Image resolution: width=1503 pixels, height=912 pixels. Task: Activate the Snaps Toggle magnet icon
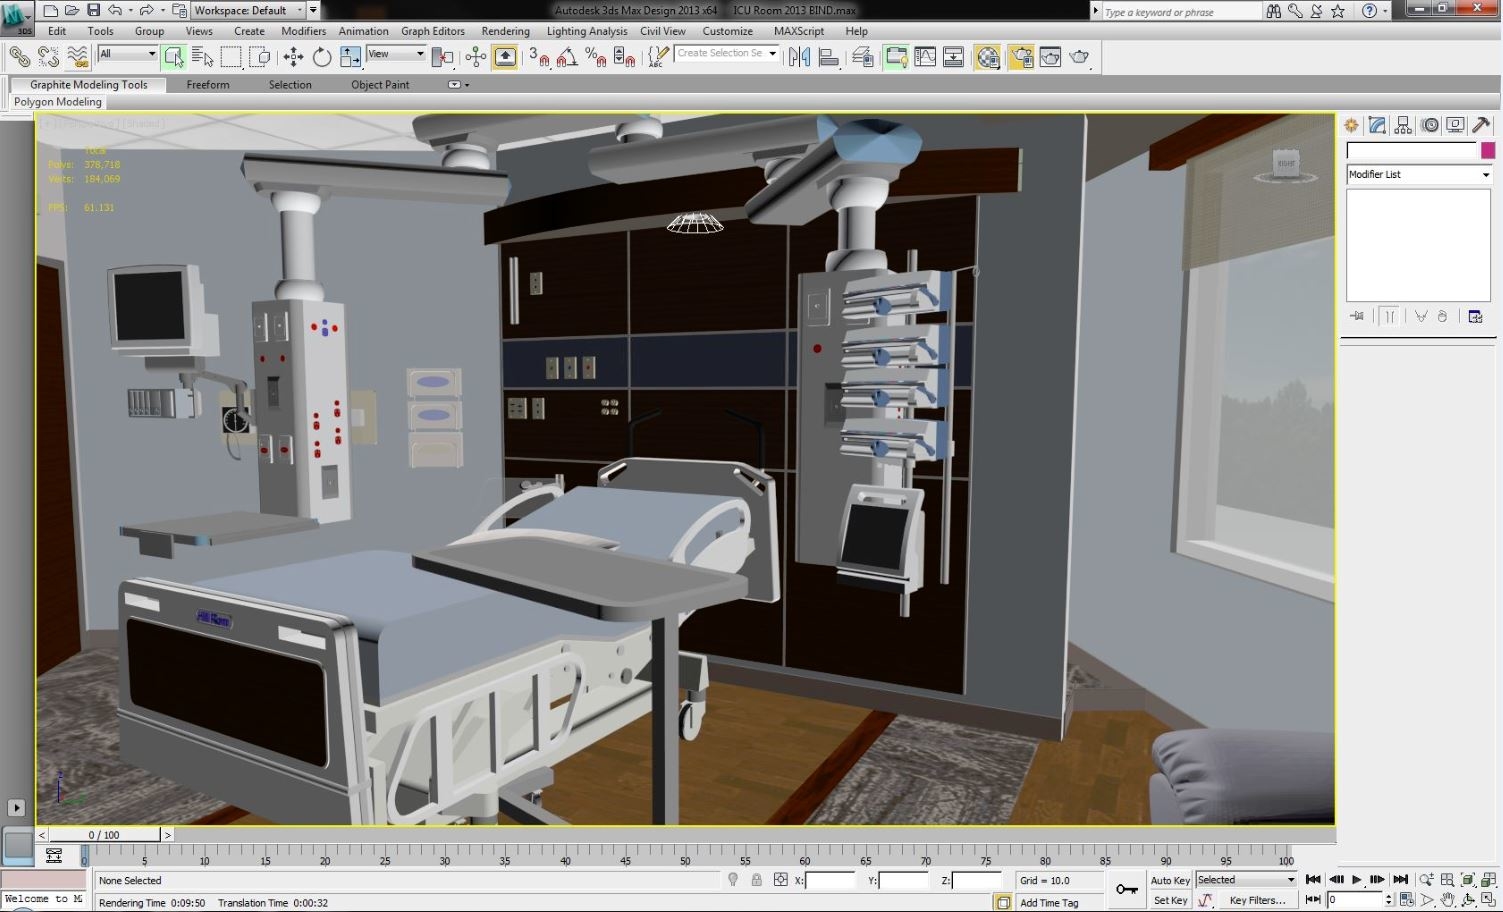[538, 58]
